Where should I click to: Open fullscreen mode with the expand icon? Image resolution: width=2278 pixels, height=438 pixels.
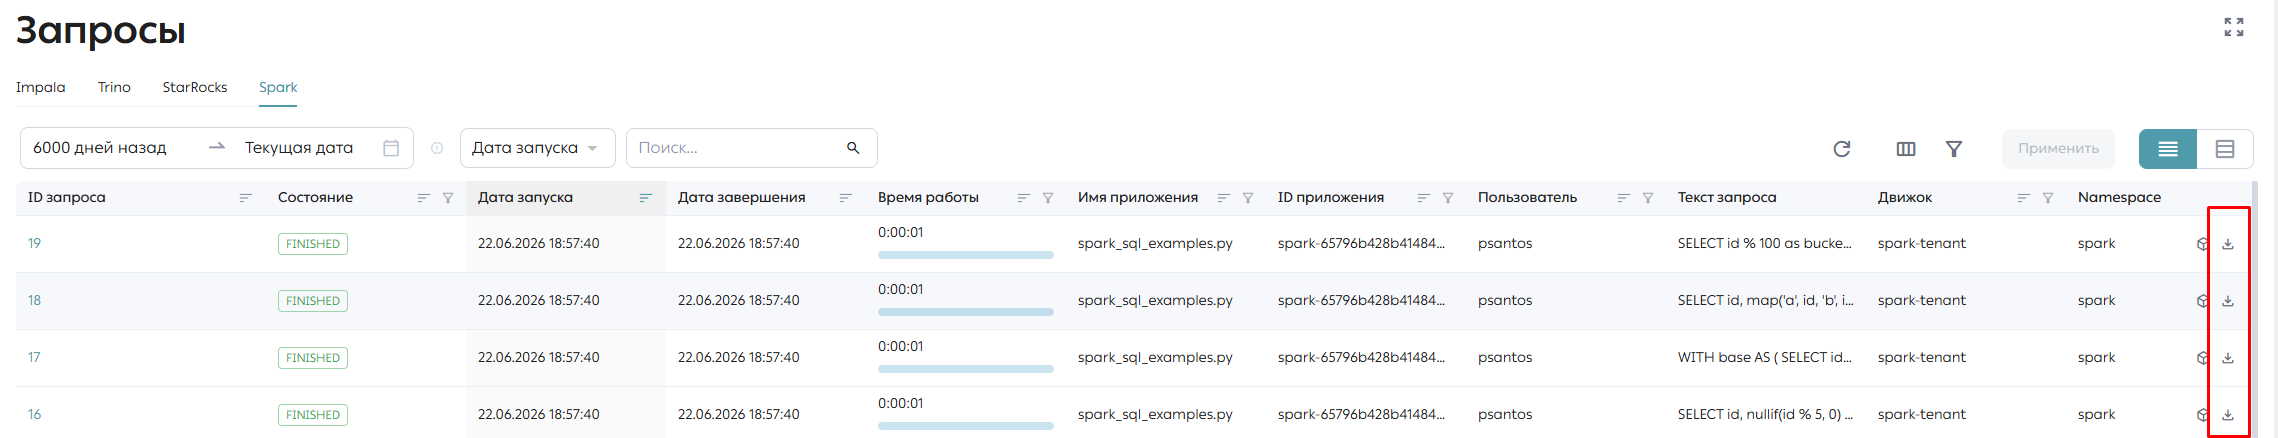2233,27
